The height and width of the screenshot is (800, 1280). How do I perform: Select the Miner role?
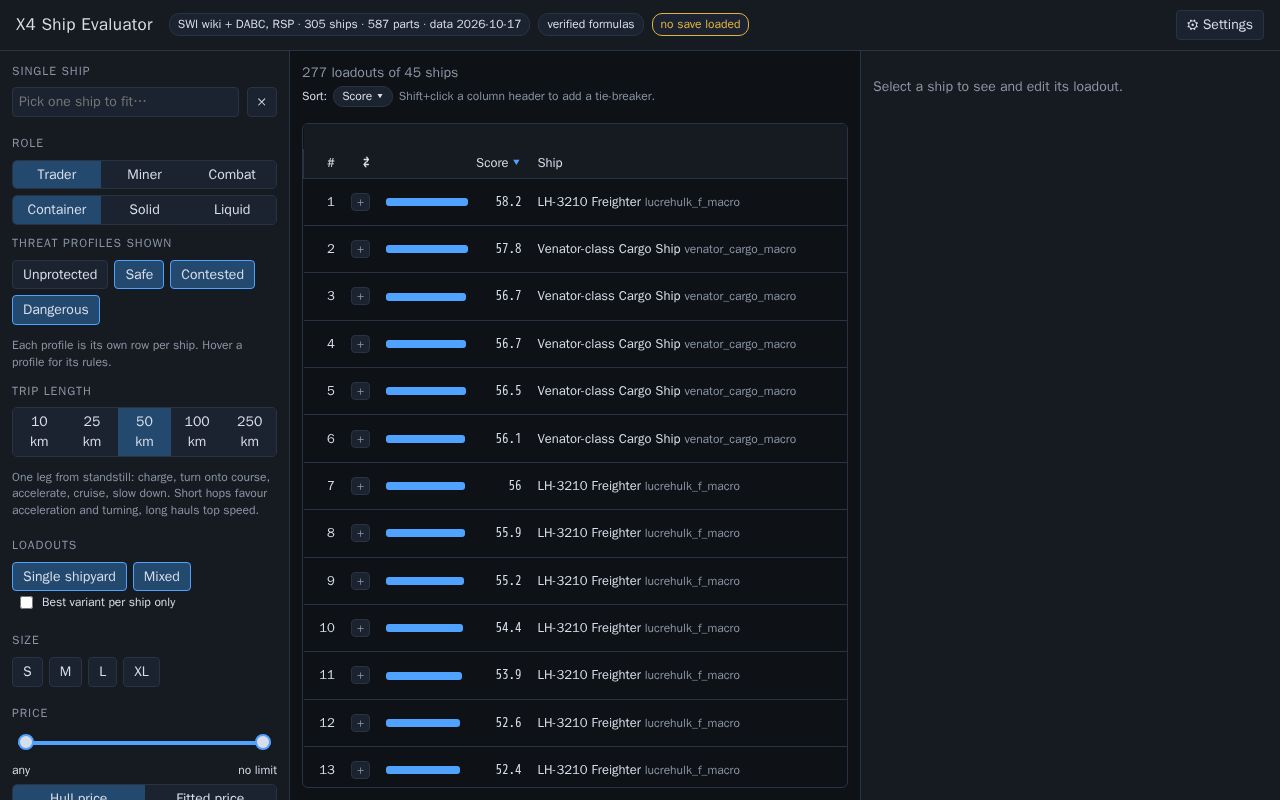(144, 175)
